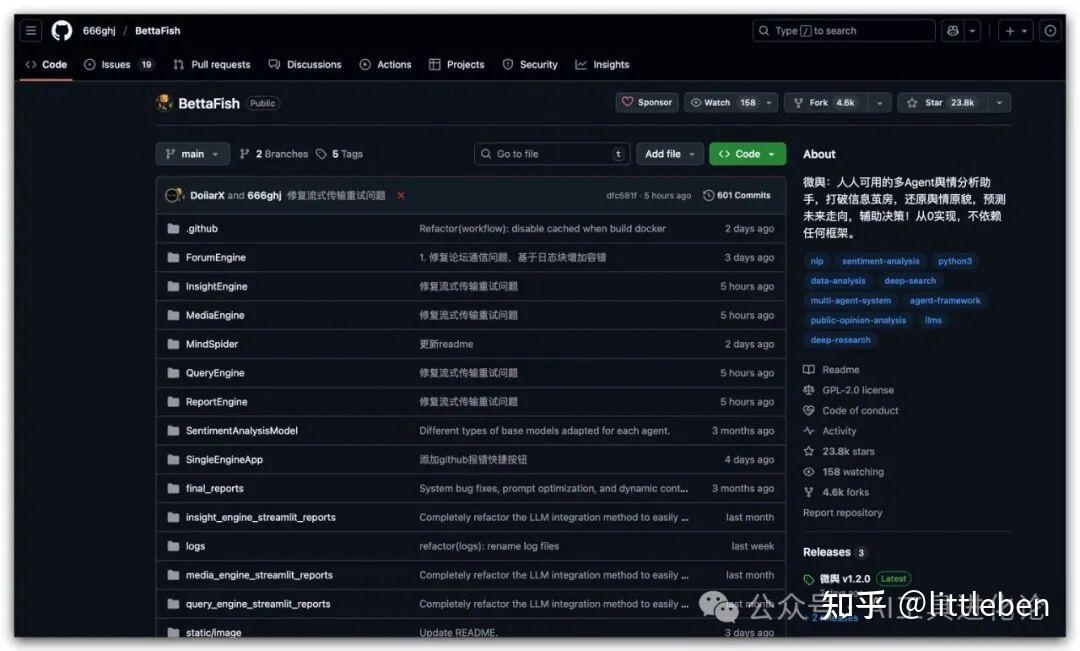The image size is (1080, 651).
Task: Click the GPL-2.0 license scales icon
Action: (808, 390)
